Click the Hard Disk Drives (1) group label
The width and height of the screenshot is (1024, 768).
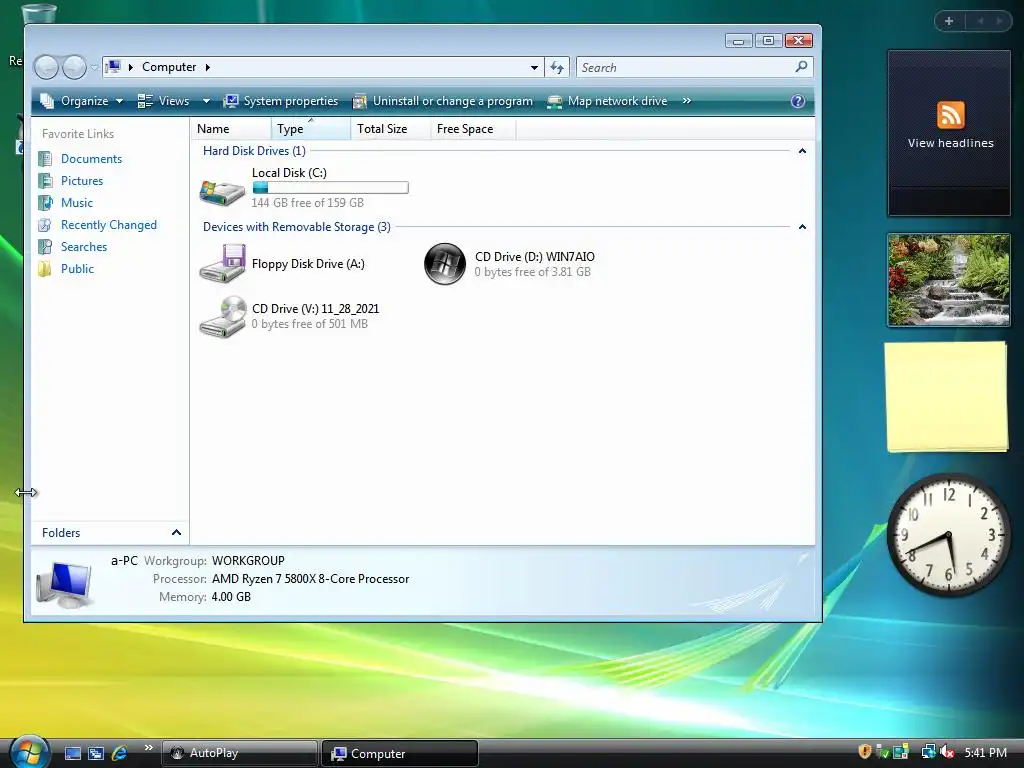(254, 151)
